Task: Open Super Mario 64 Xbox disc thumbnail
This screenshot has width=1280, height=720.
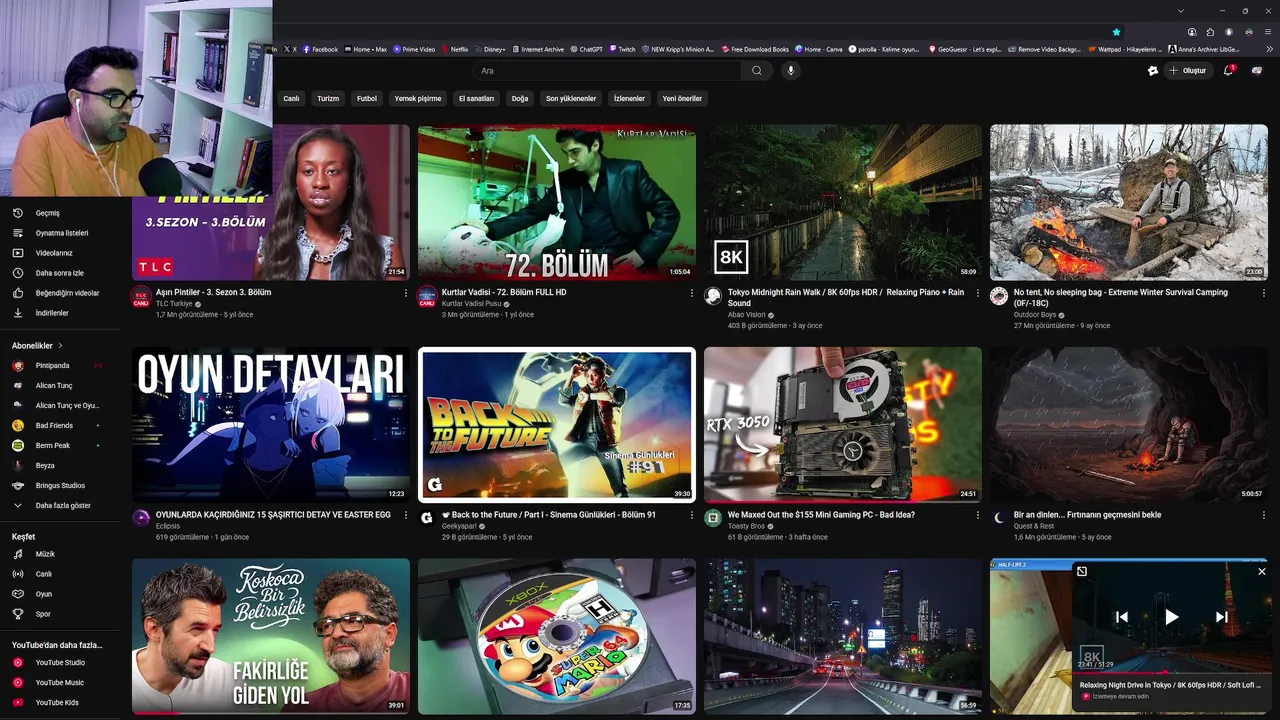Action: coord(557,636)
